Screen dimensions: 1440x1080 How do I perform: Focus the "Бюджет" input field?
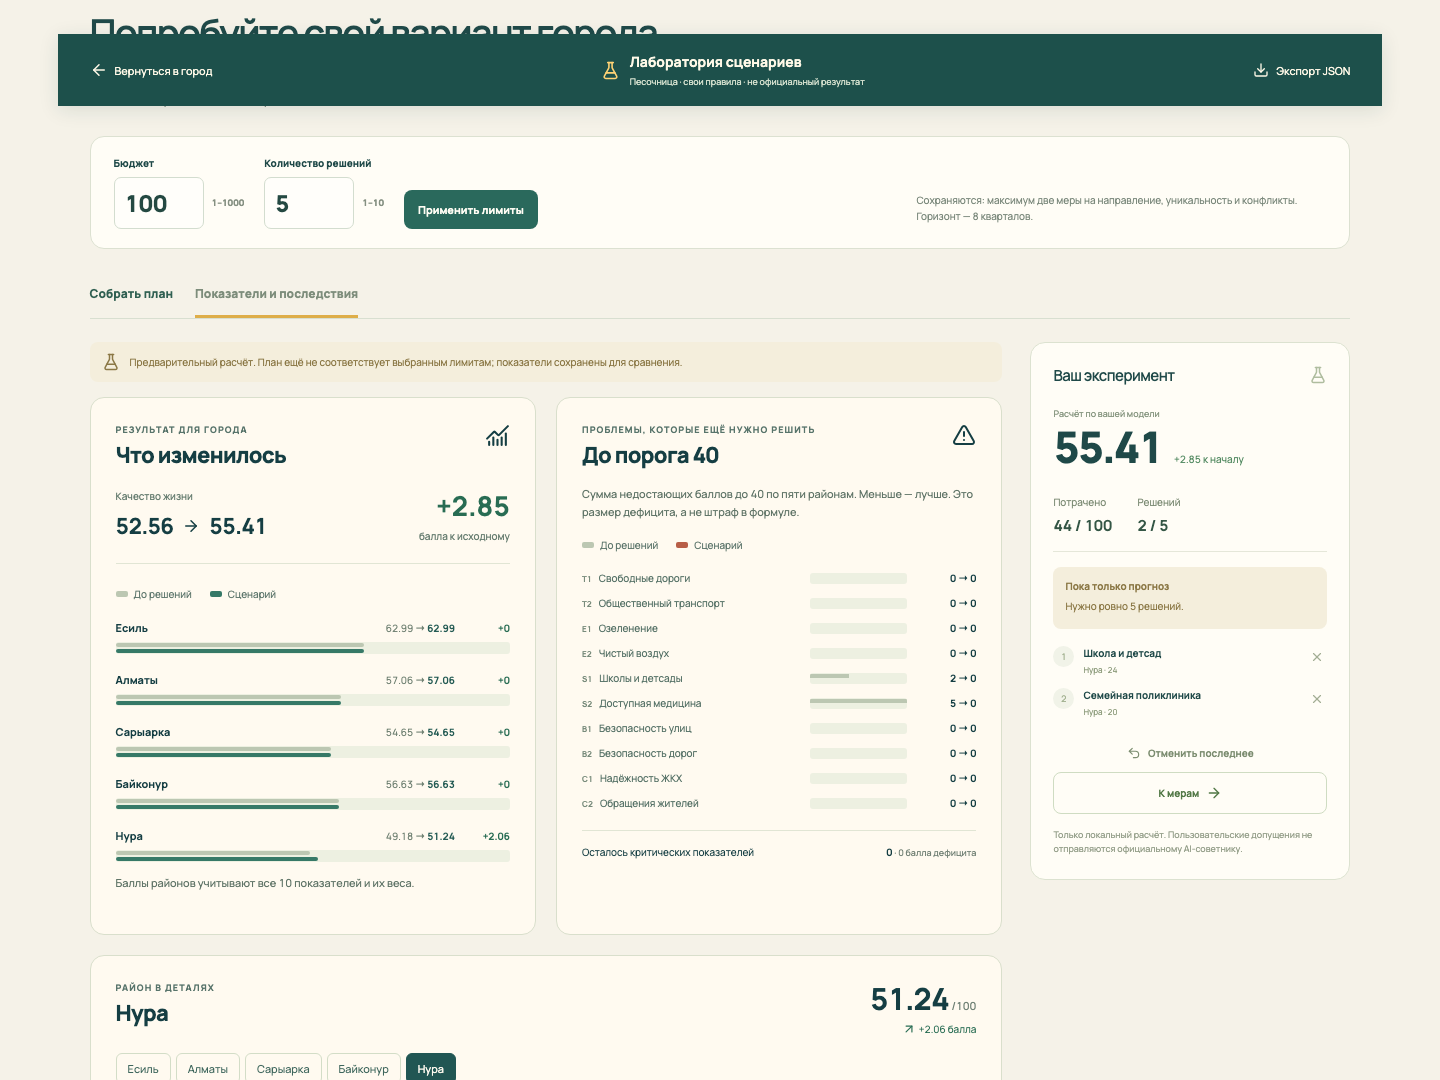coord(159,203)
